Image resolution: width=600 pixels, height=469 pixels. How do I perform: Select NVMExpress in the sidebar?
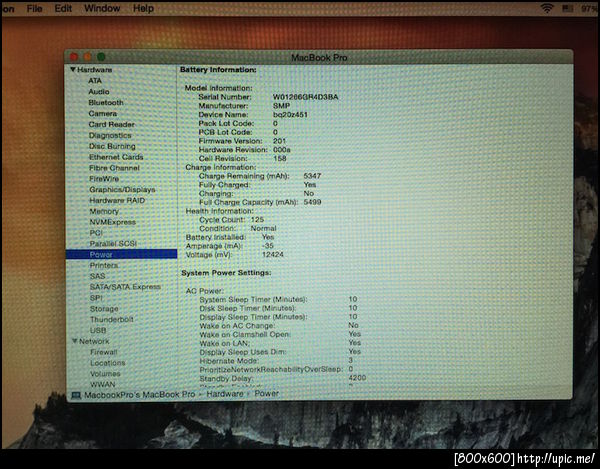112,222
